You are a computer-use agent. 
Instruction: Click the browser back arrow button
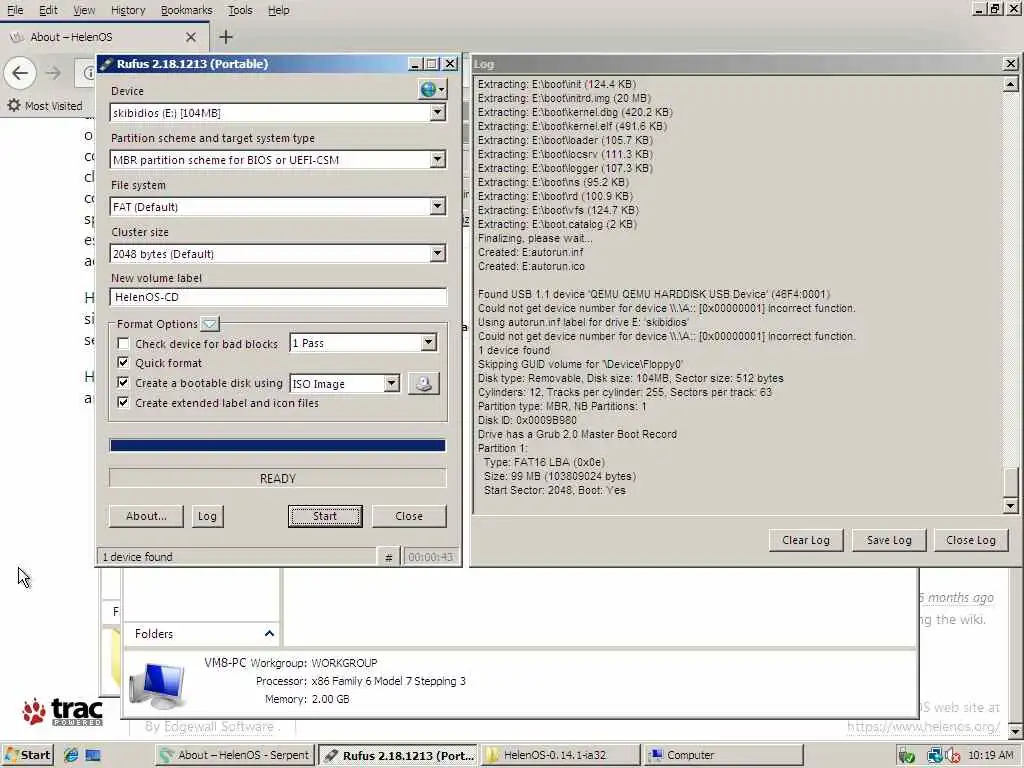coord(20,72)
